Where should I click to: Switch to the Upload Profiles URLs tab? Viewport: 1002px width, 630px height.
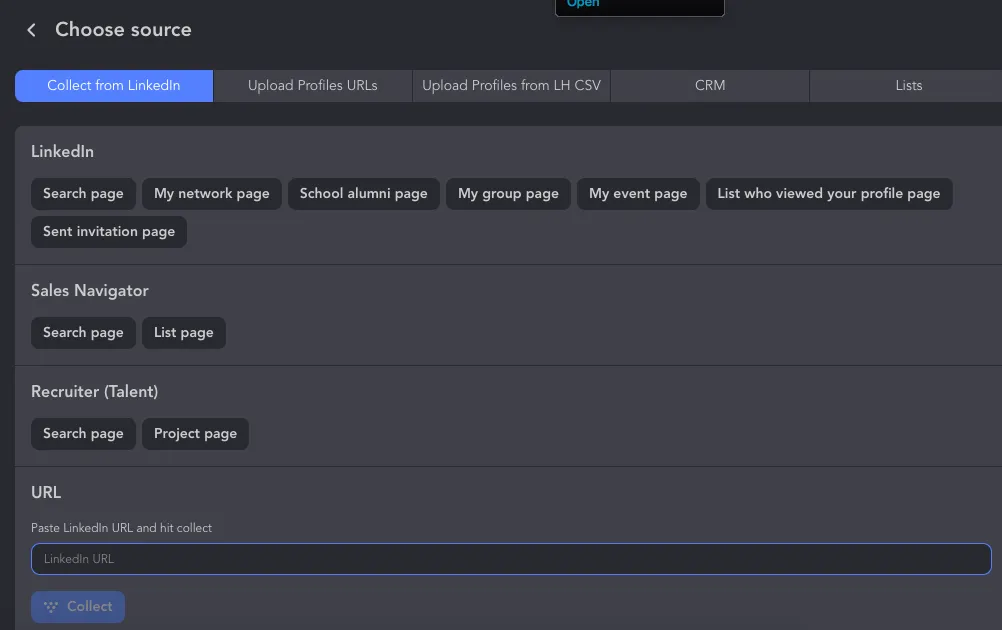[312, 86]
